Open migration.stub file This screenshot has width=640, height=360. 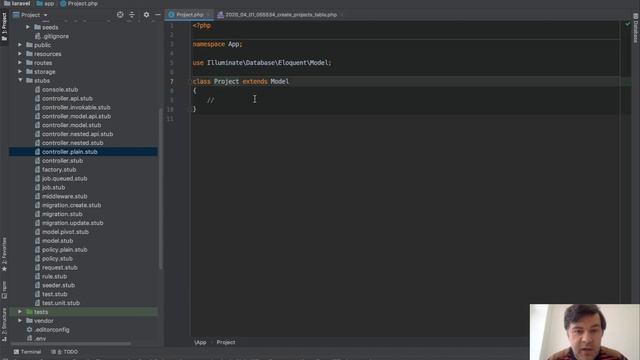[x=62, y=214]
